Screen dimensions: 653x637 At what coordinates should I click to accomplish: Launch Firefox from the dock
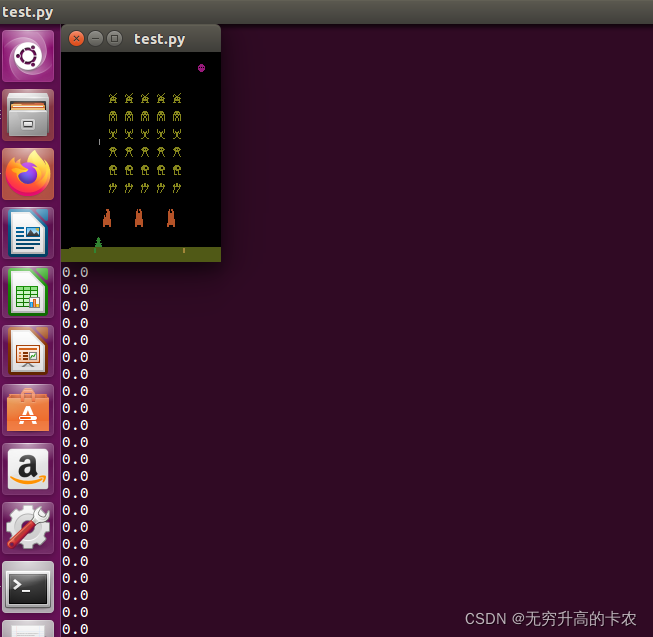(28, 174)
